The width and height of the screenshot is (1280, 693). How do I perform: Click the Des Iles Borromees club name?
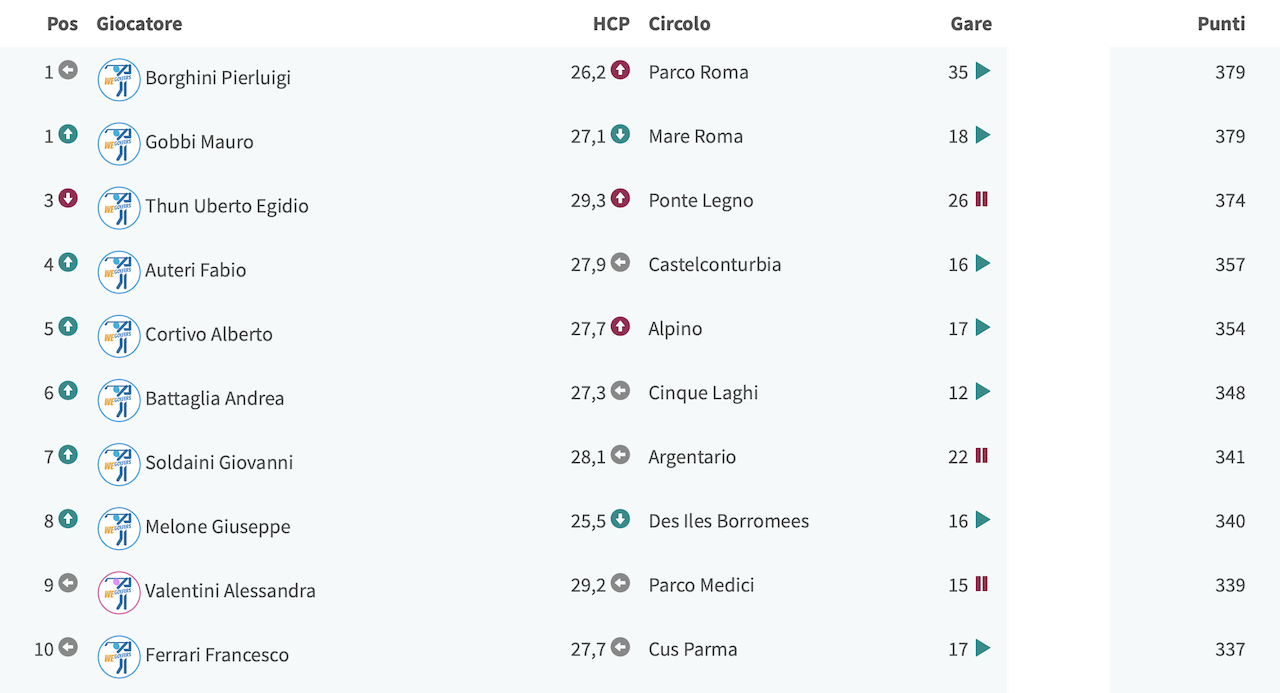click(x=729, y=520)
